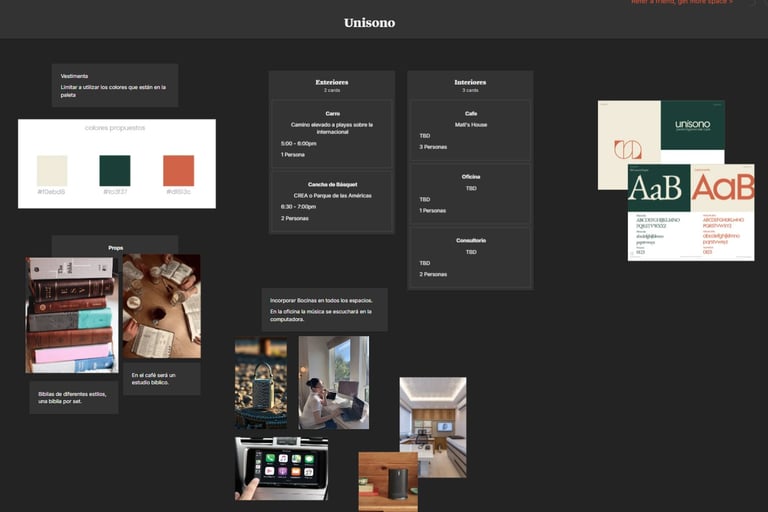
Task: Click '1 Personas' in the Oficina card
Action: (x=432, y=210)
